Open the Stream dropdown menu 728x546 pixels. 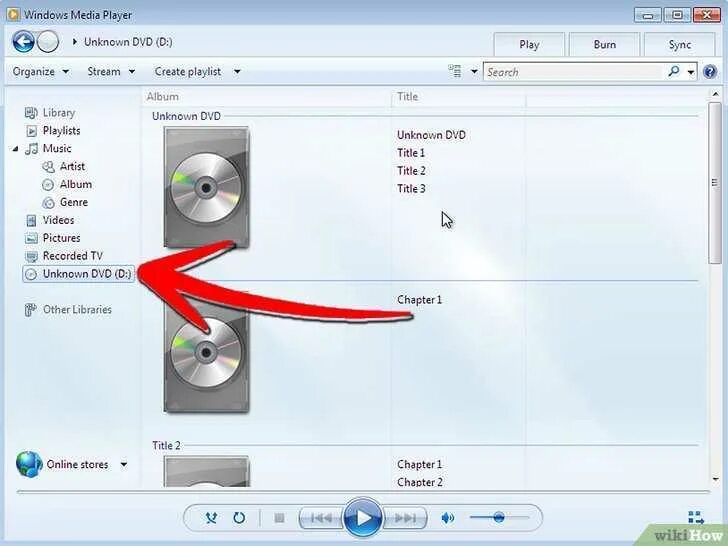(111, 72)
